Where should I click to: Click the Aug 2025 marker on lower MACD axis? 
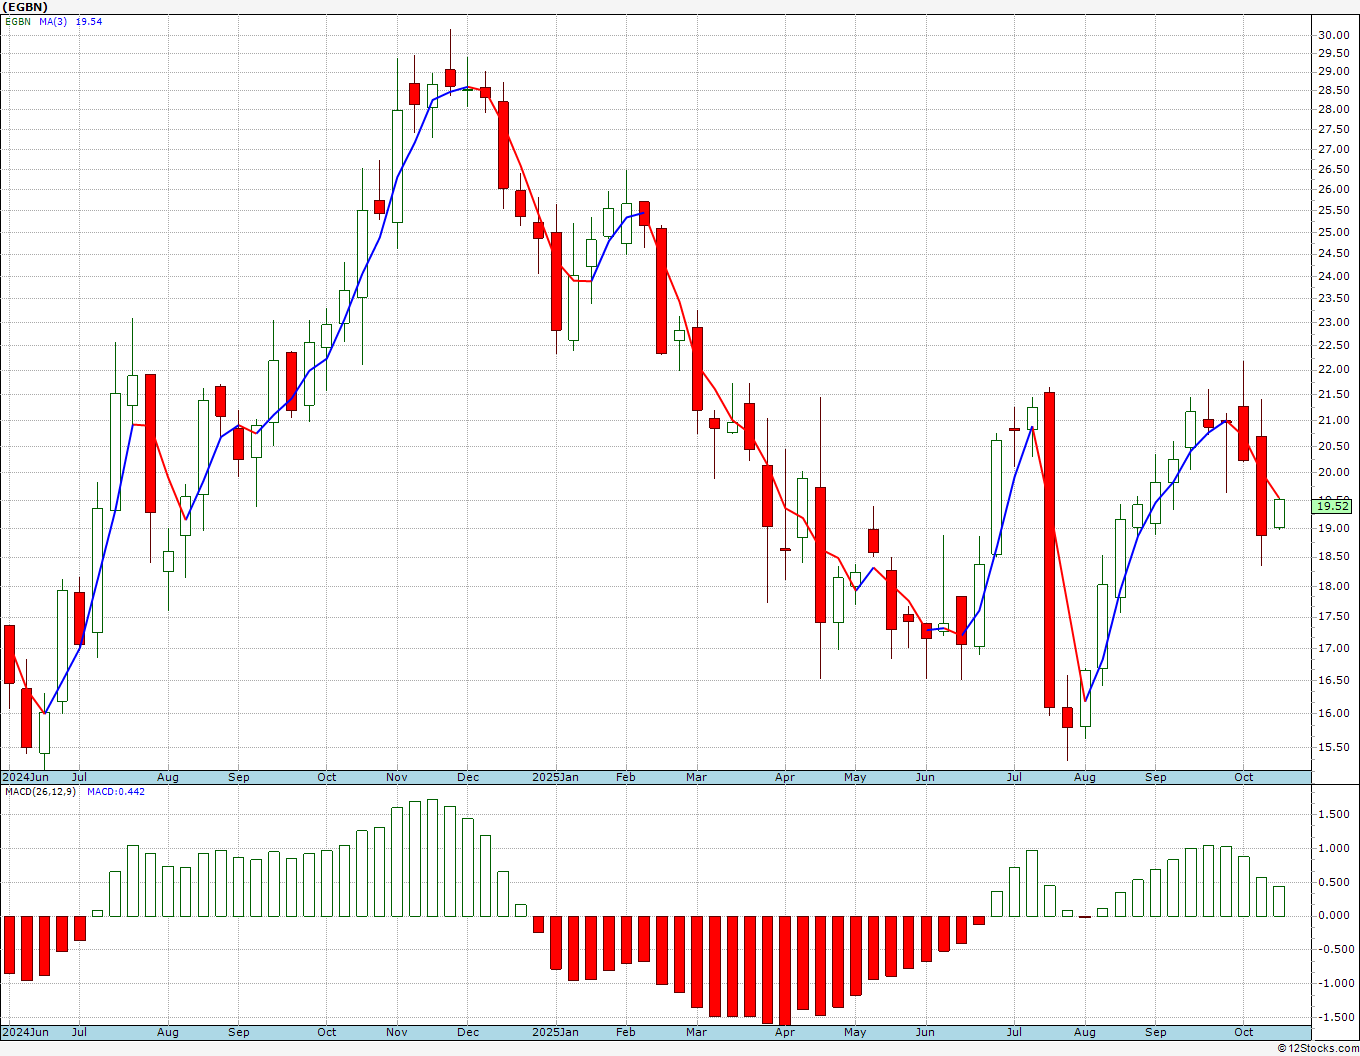pyautogui.click(x=1084, y=1032)
